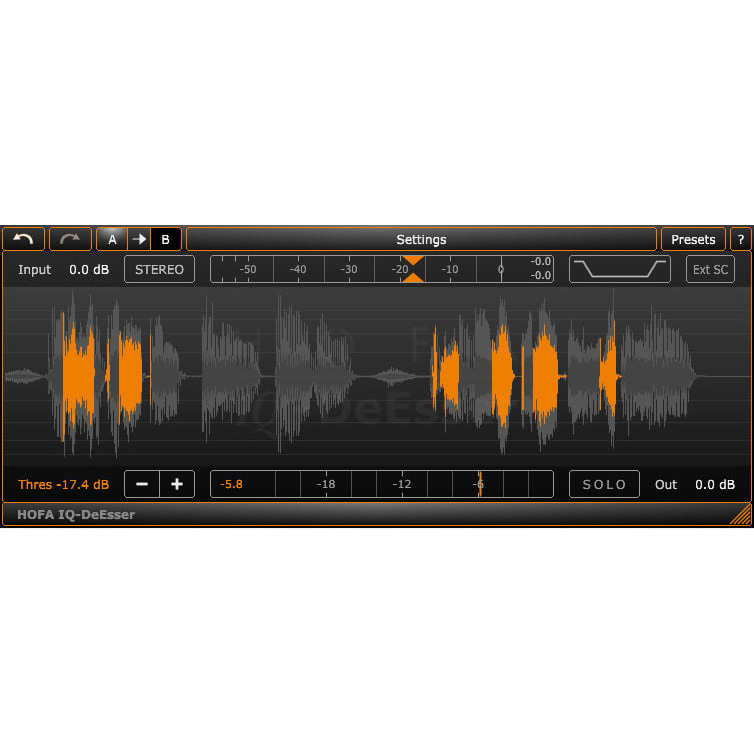
Task: Select preset slot A
Action: point(112,239)
